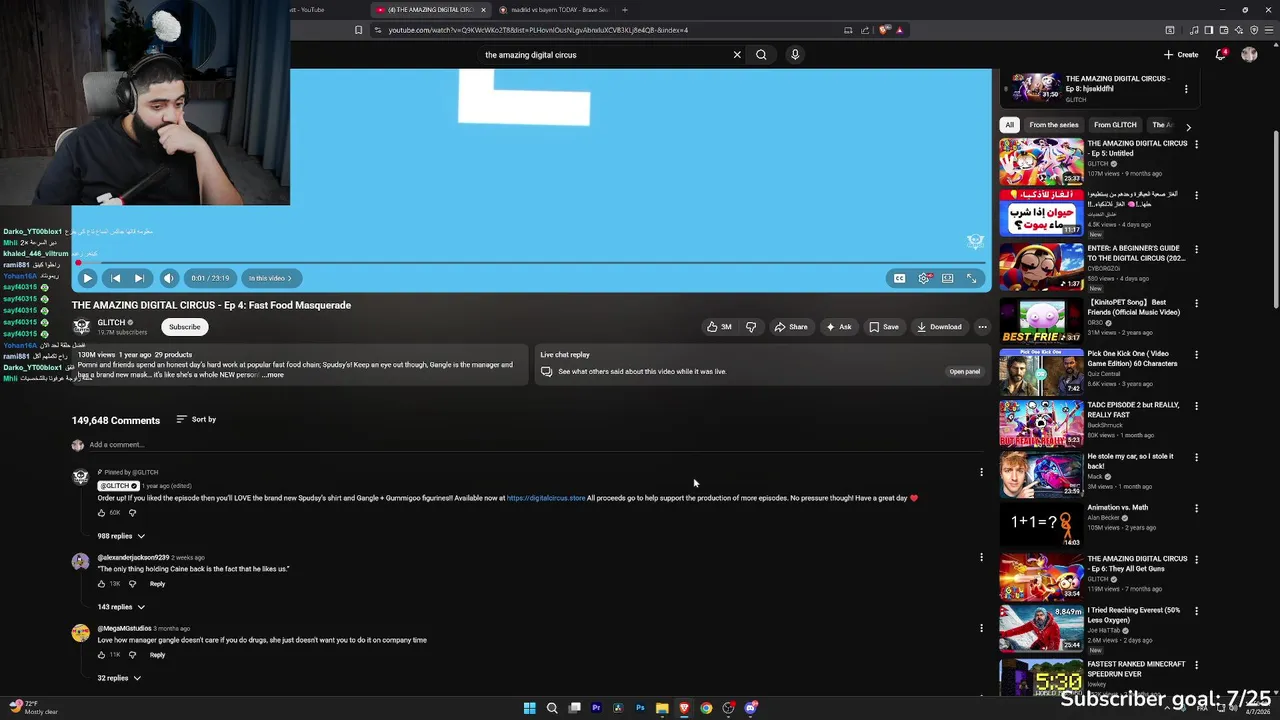The image size is (1280, 720).
Task: Mute the video with the speaker icon
Action: coord(169,278)
